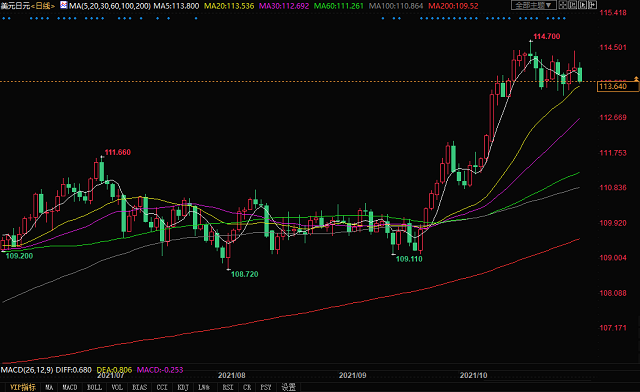Screen dimensions: 640x392
Task: Open the 全部主题 dropdown at top right
Action: click(534, 5)
